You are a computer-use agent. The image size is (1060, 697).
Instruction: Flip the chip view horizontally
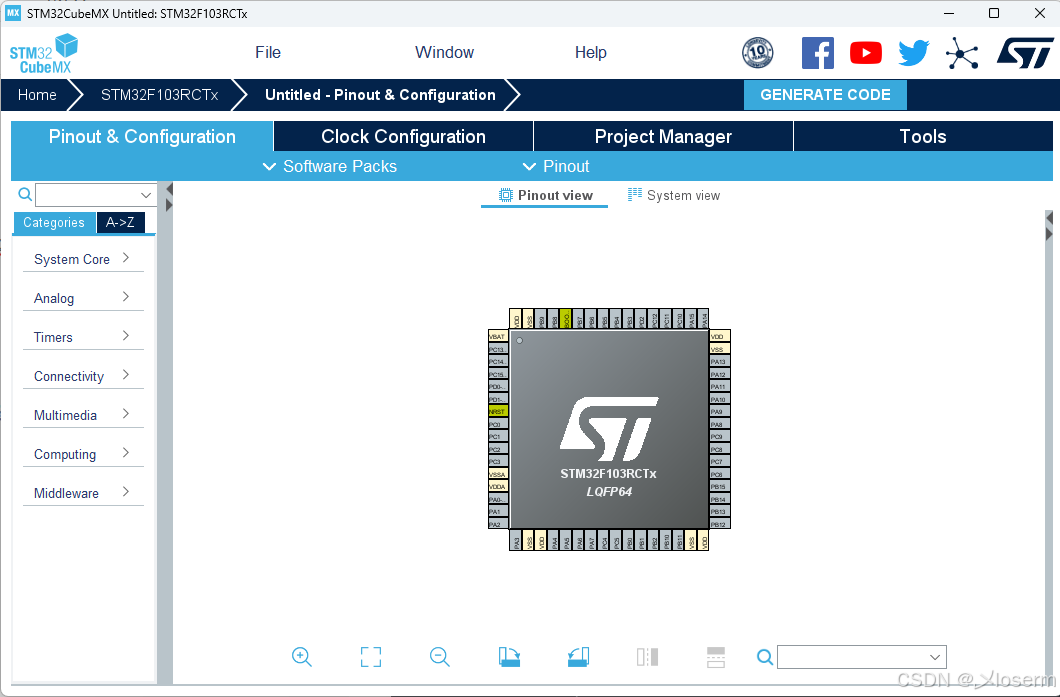[647, 656]
